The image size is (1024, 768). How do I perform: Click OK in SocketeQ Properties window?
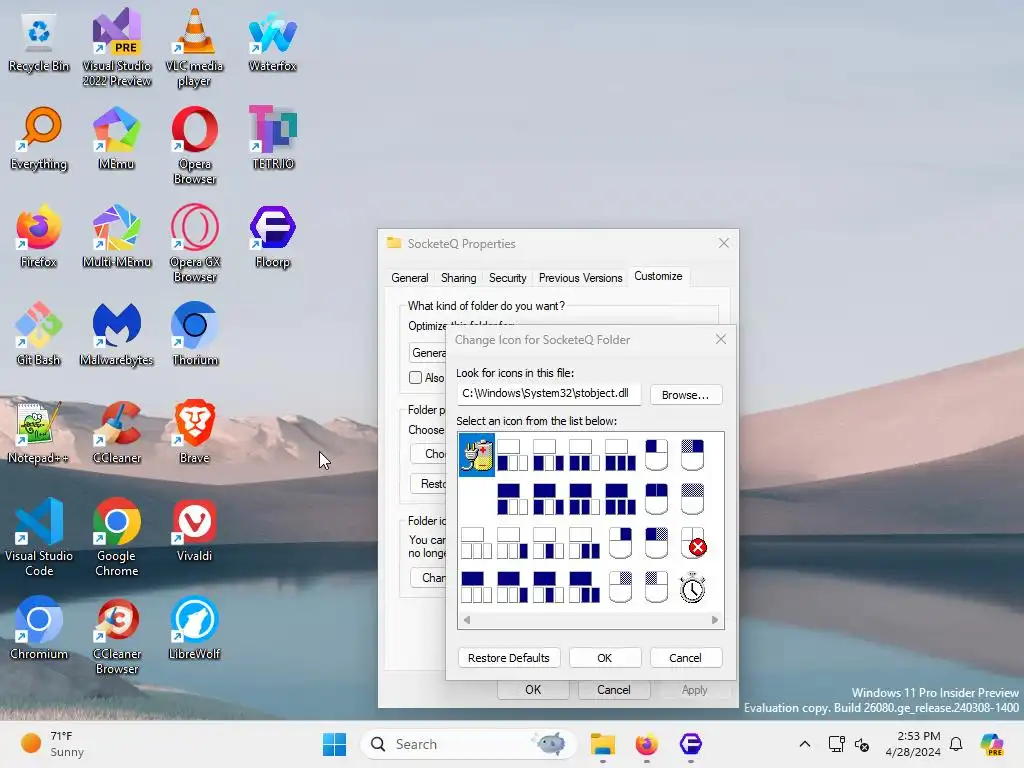[533, 690]
